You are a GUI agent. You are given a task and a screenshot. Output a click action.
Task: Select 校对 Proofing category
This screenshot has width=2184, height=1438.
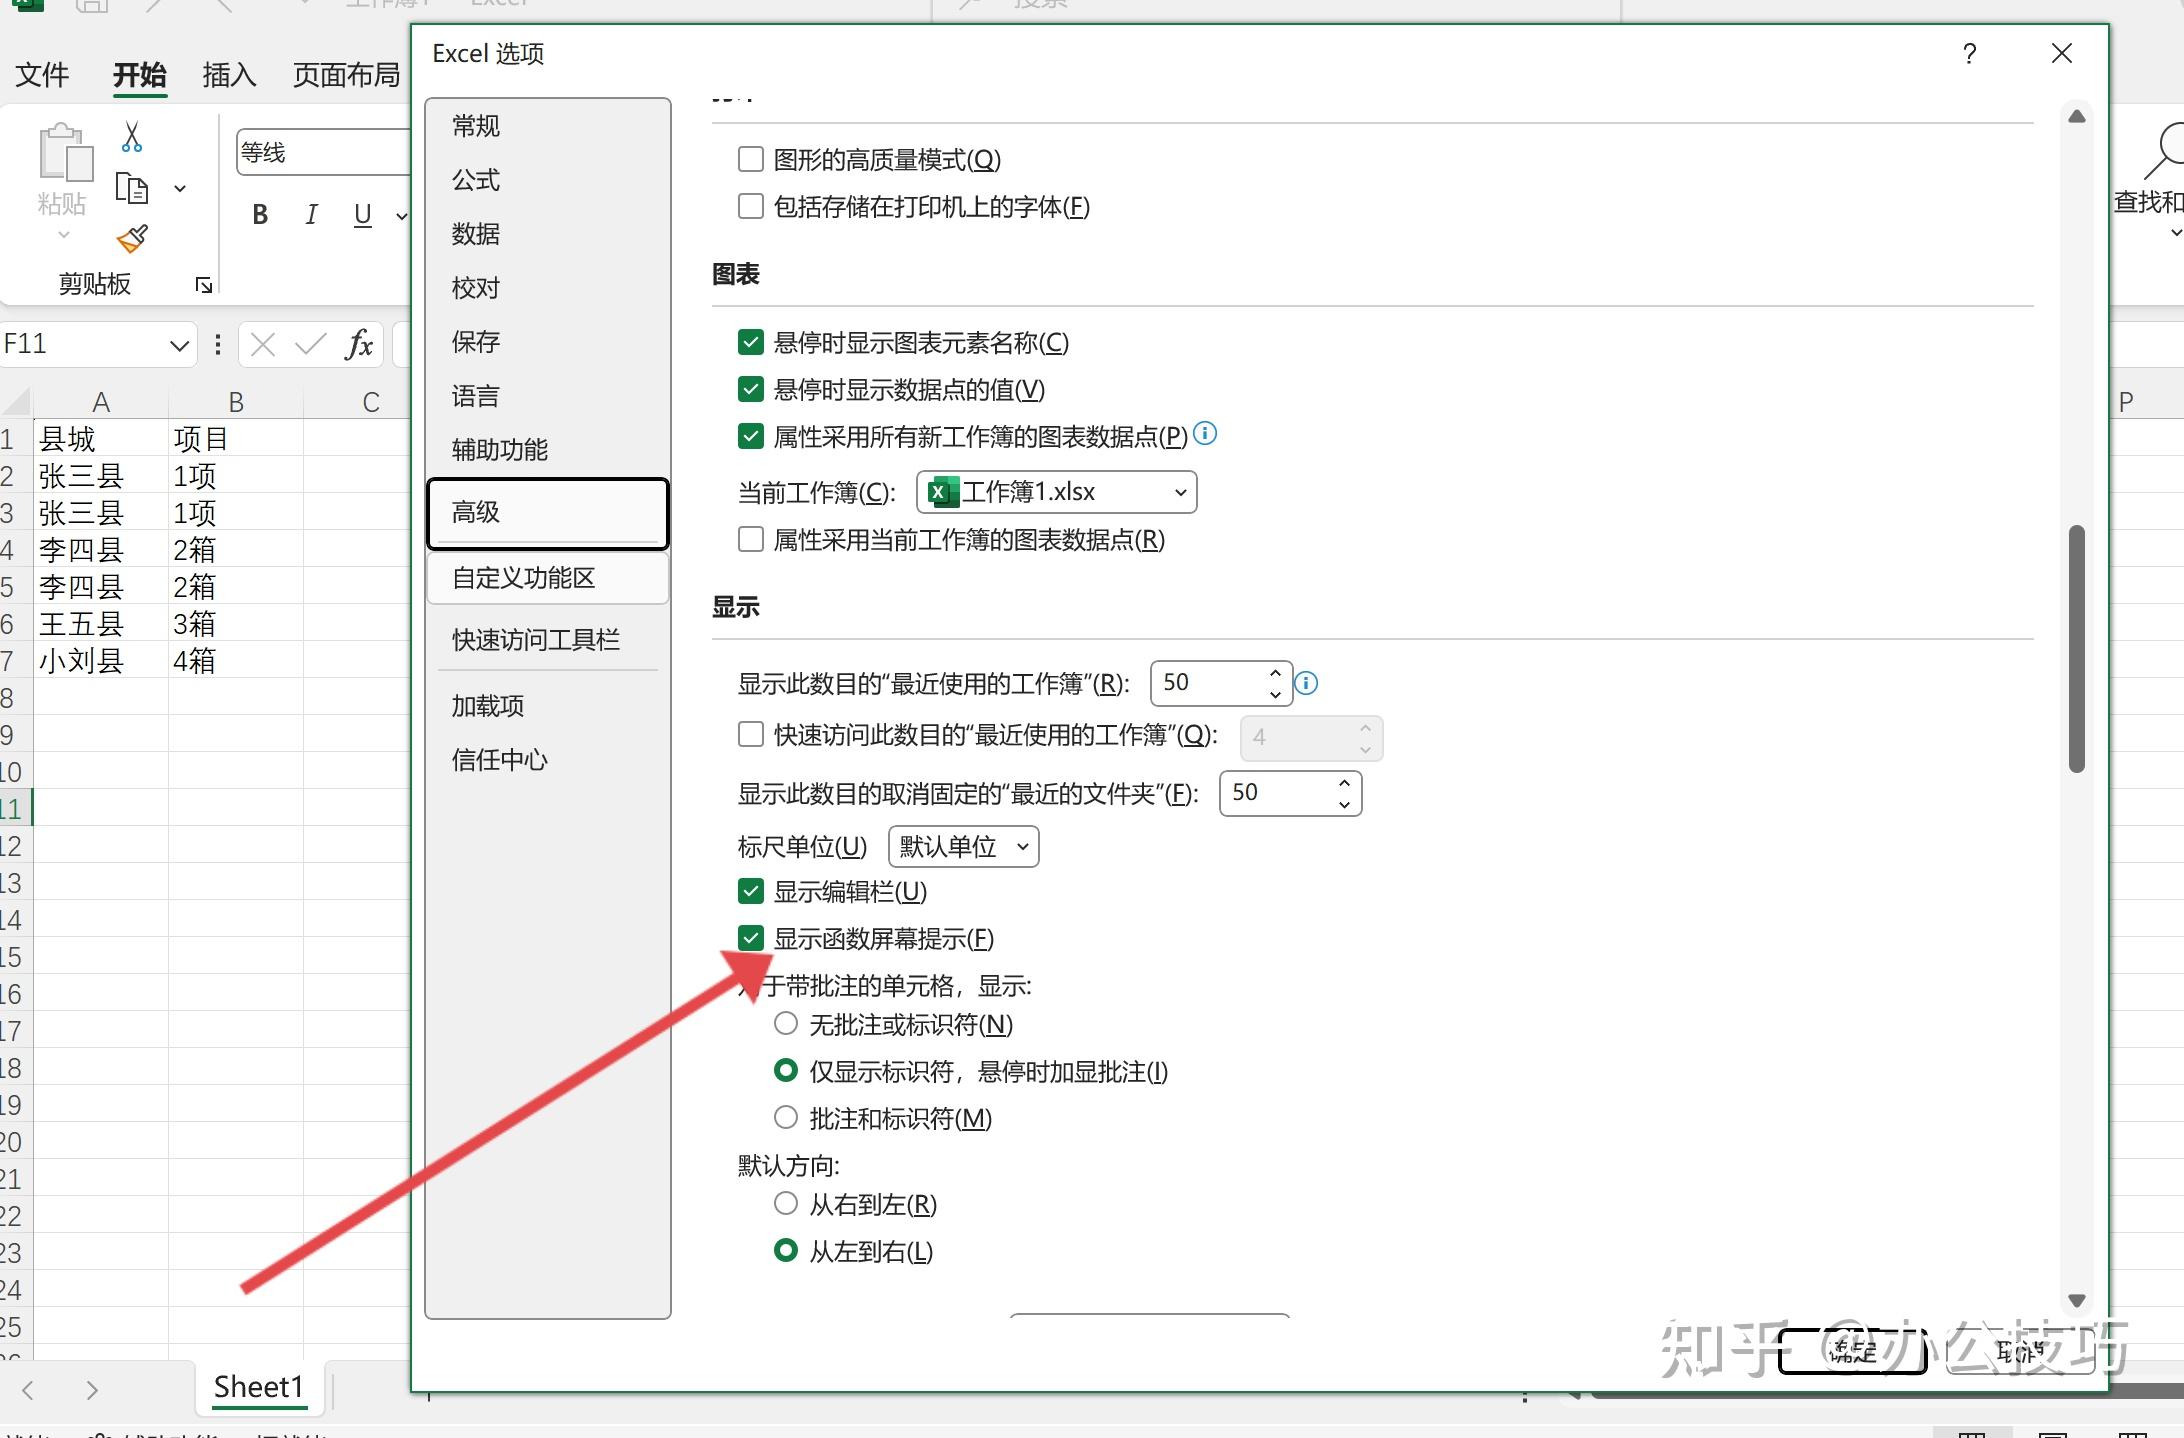548,288
